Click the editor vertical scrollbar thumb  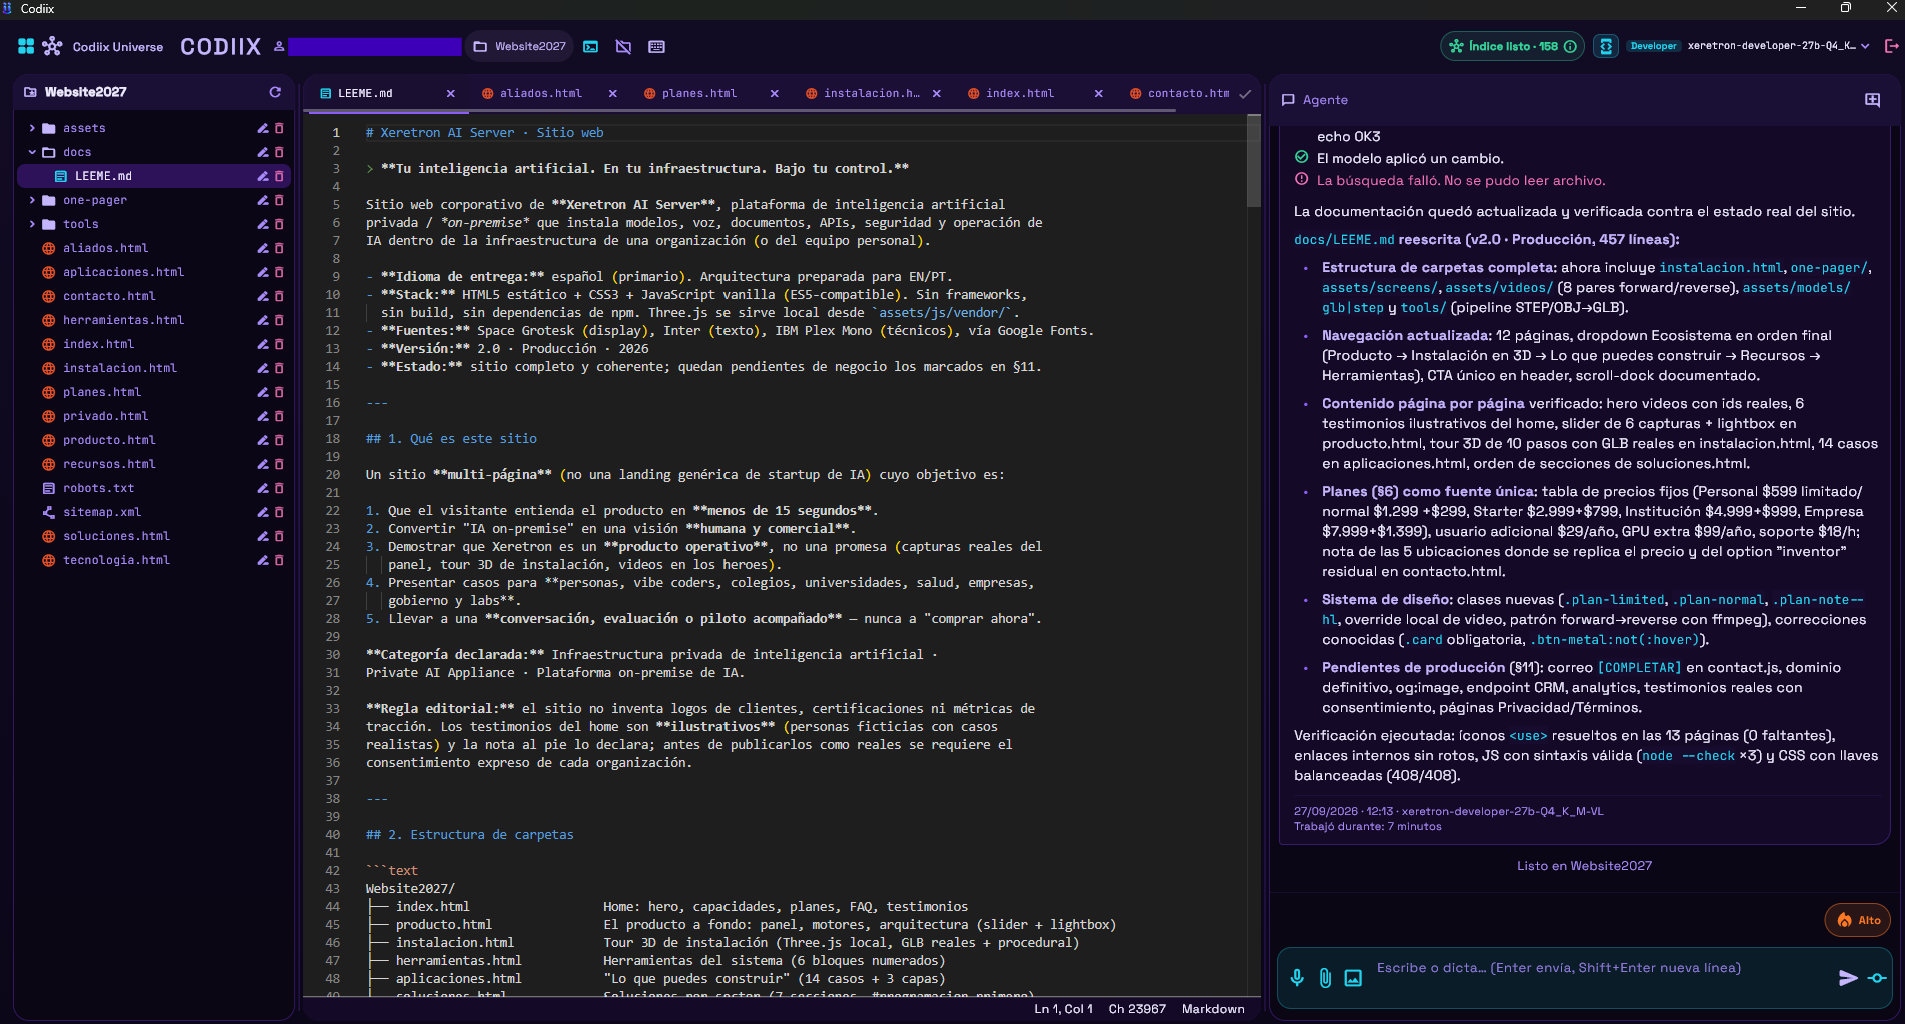1253,162
